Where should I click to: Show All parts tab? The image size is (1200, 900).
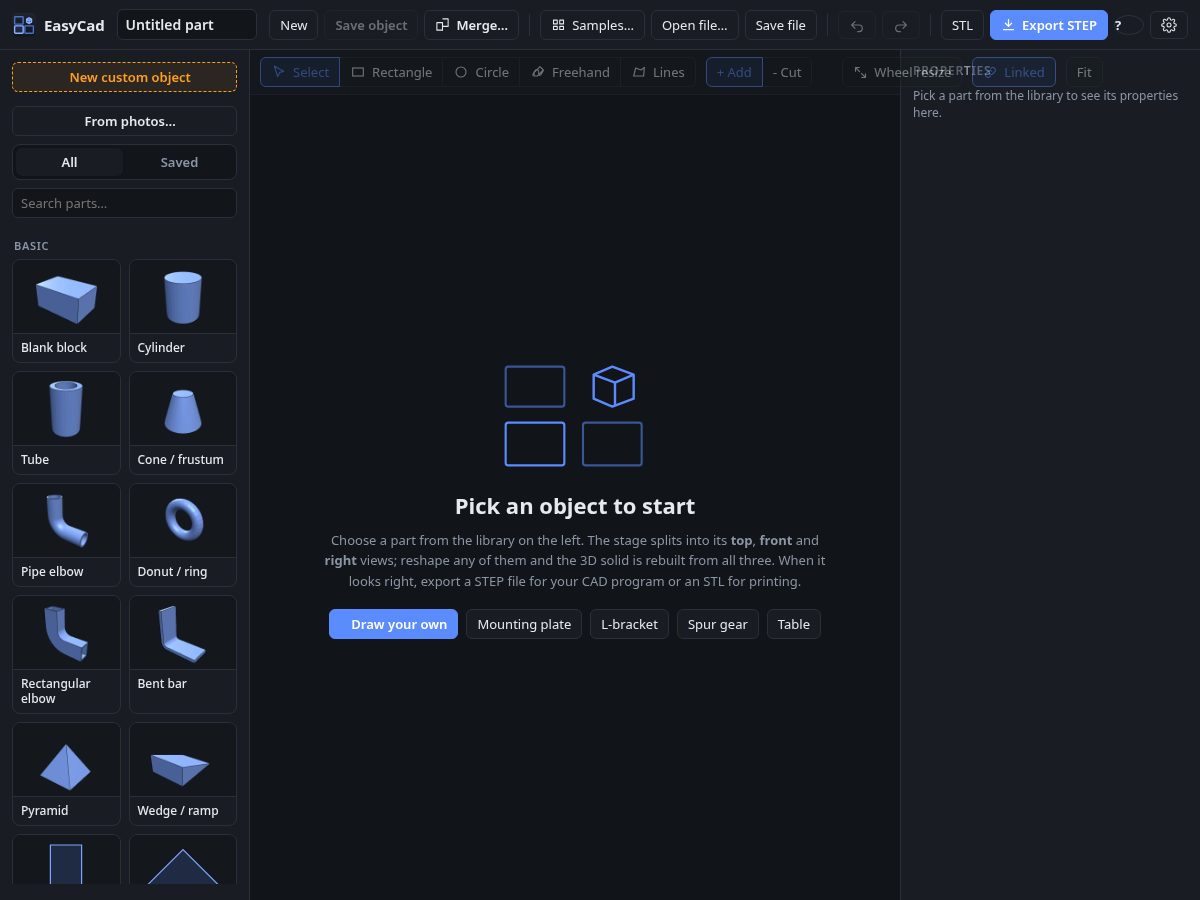69,162
